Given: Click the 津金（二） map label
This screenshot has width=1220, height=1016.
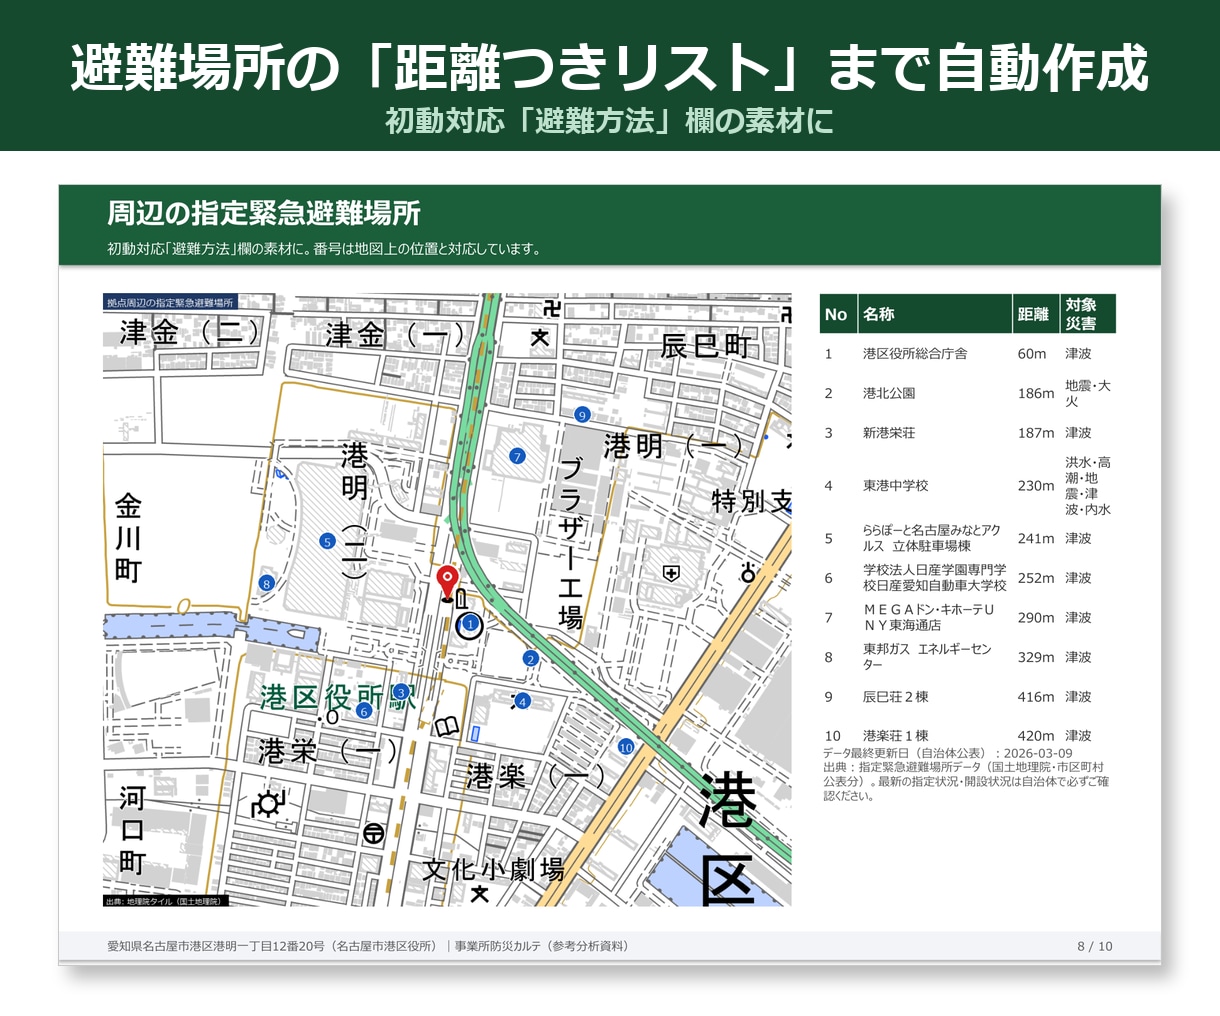Looking at the screenshot, I should click(191, 332).
